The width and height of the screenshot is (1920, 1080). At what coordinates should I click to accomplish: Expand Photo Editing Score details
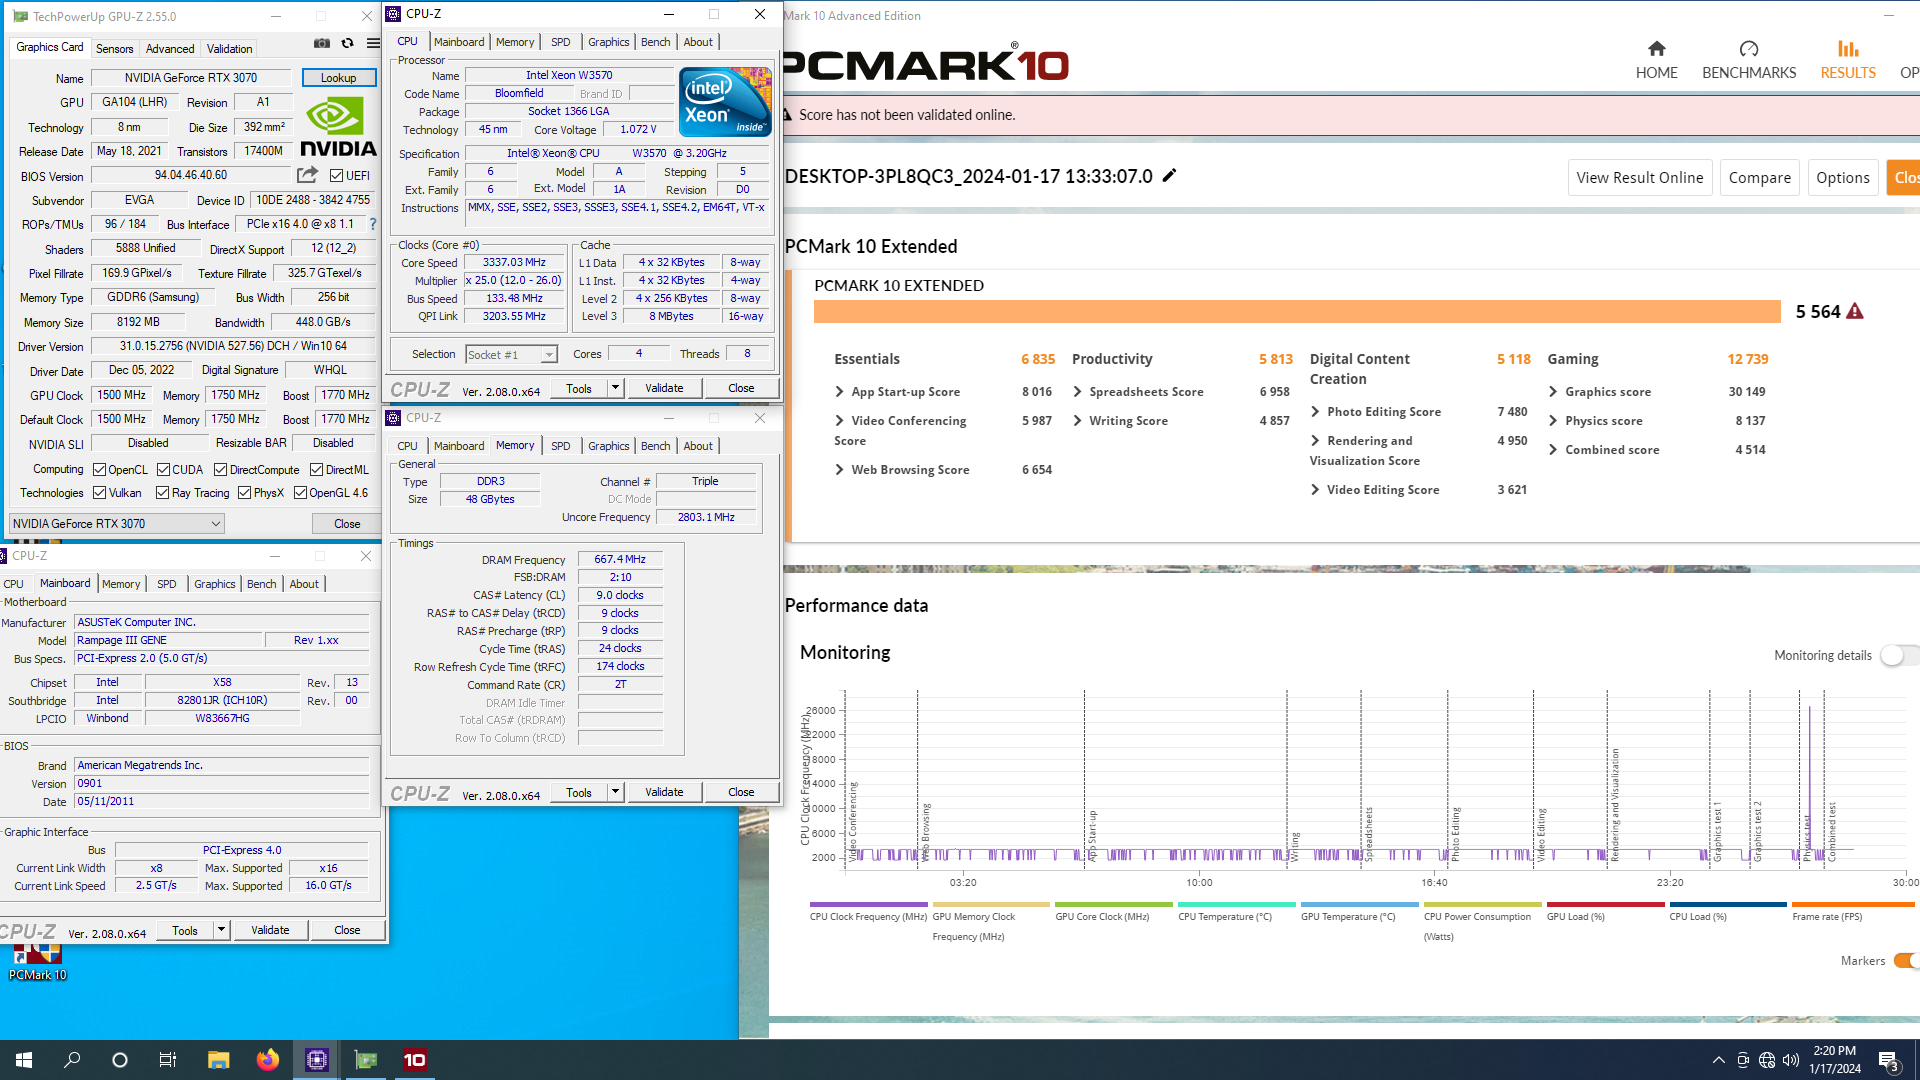(x=1315, y=412)
